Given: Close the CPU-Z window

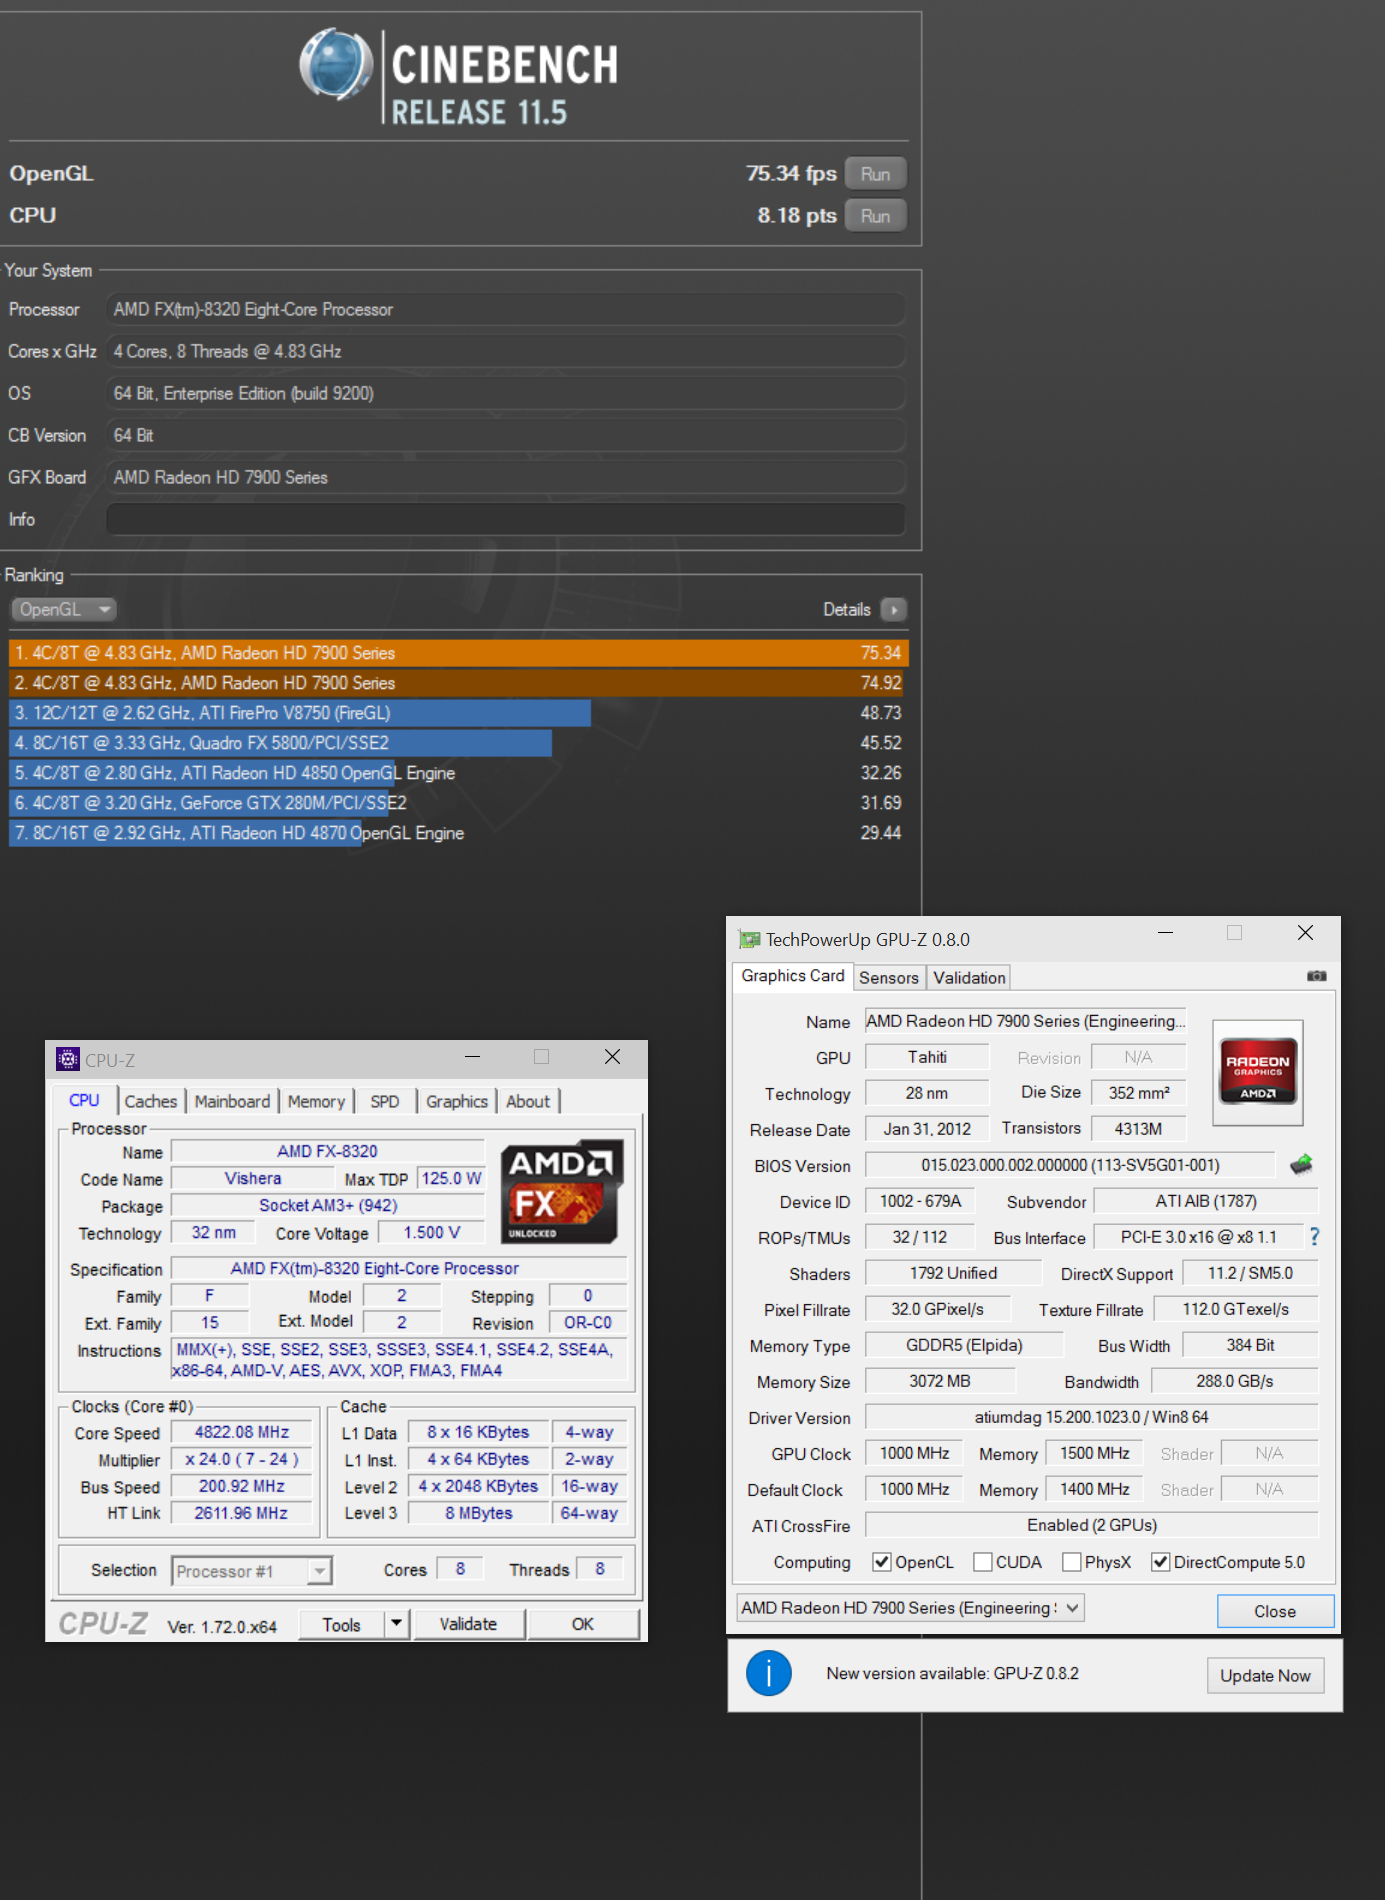Looking at the screenshot, I should click(x=613, y=1057).
